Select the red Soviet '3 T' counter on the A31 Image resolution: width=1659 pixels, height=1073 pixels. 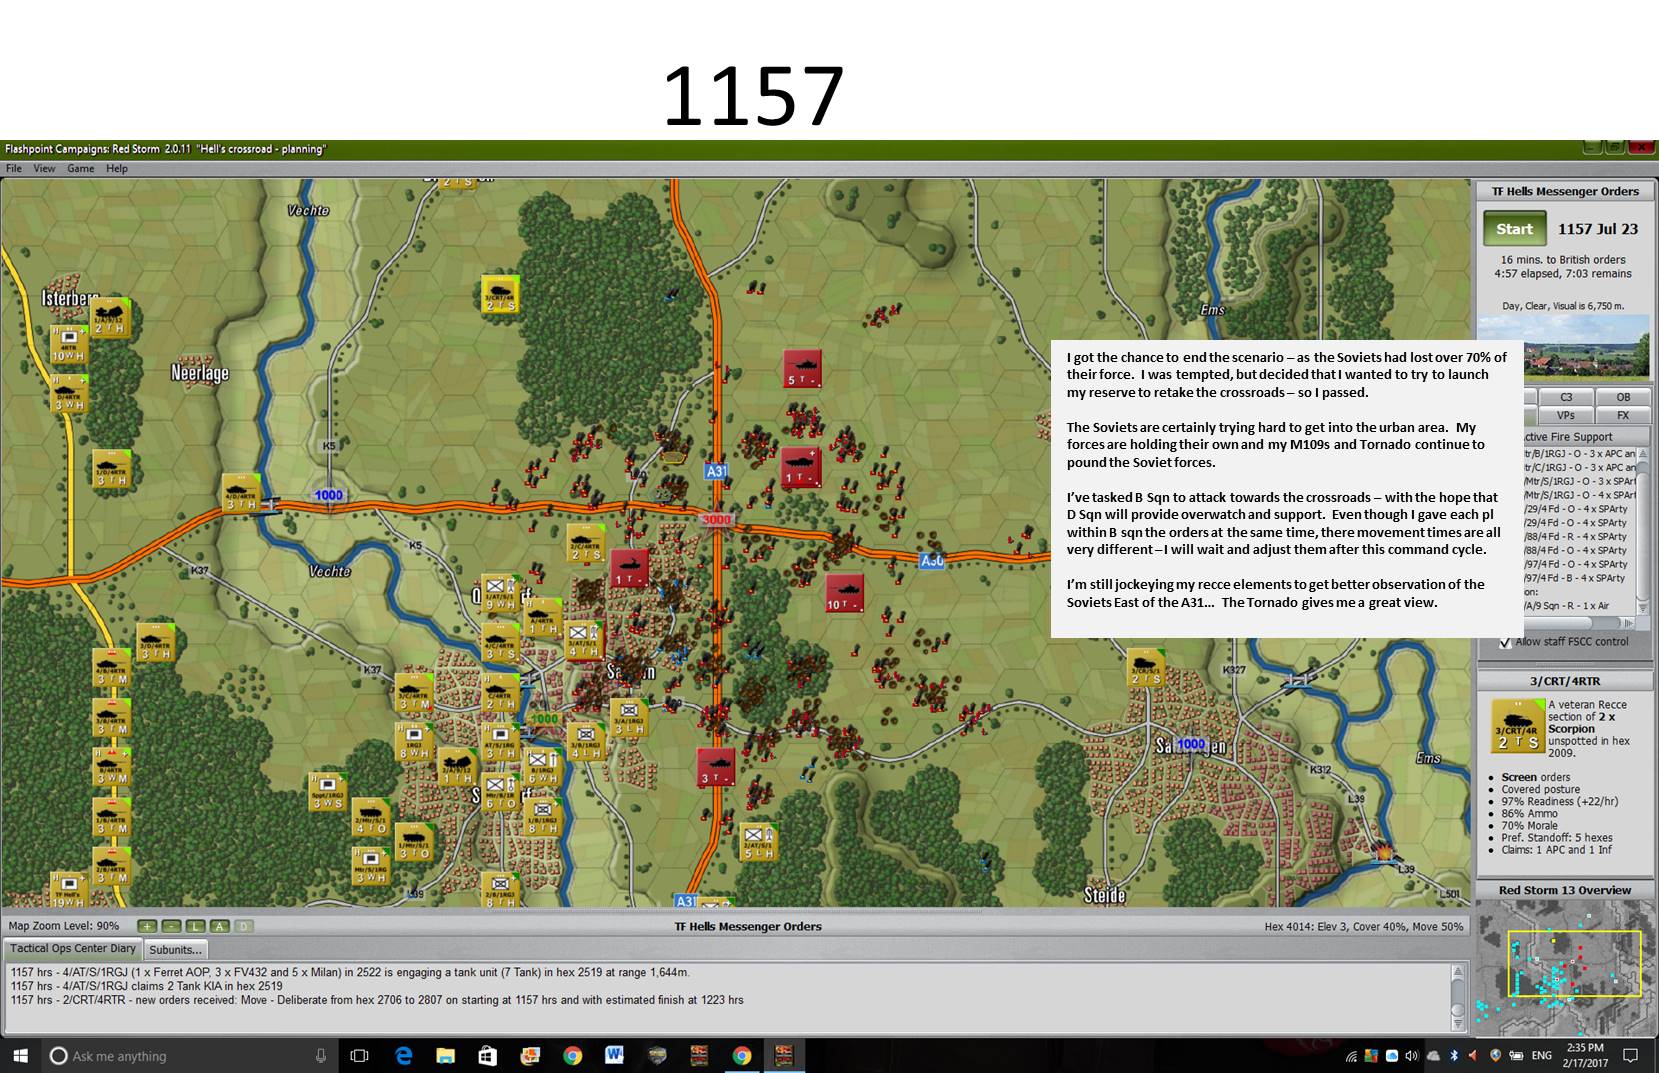(x=715, y=766)
